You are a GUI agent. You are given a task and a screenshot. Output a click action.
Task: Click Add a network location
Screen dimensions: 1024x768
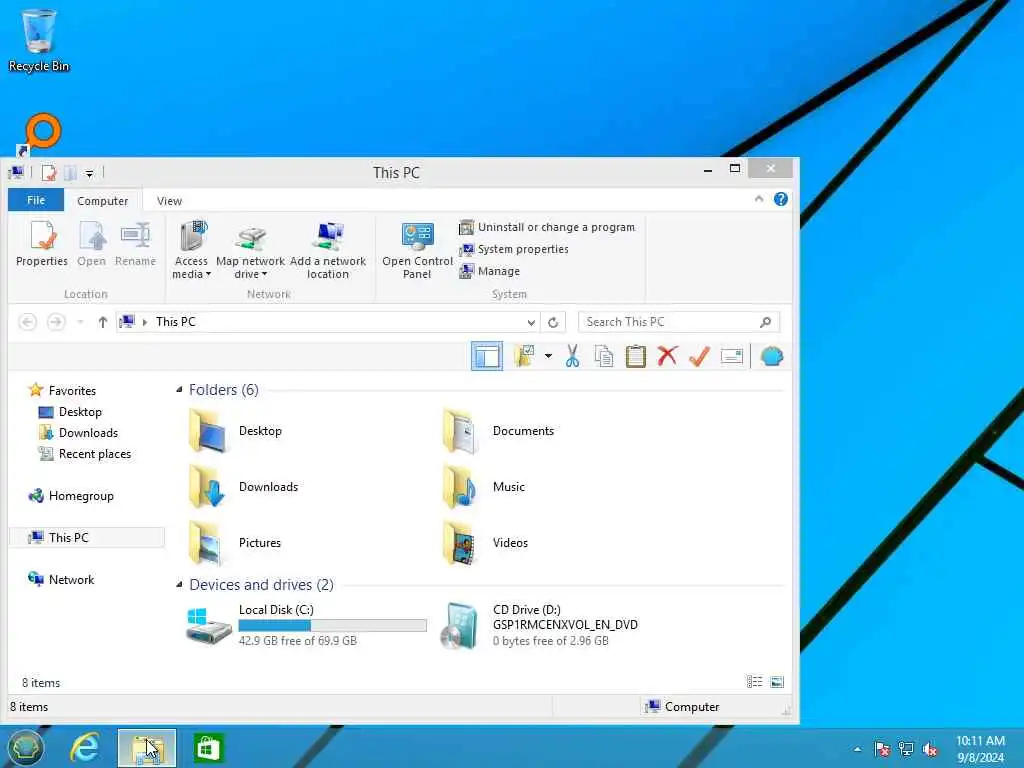[x=328, y=249]
